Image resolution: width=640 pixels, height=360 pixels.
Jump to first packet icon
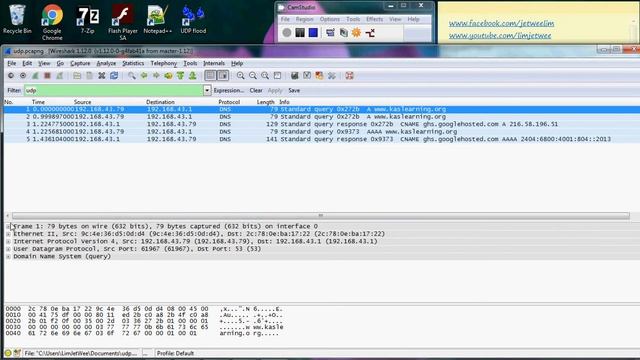coord(180,76)
